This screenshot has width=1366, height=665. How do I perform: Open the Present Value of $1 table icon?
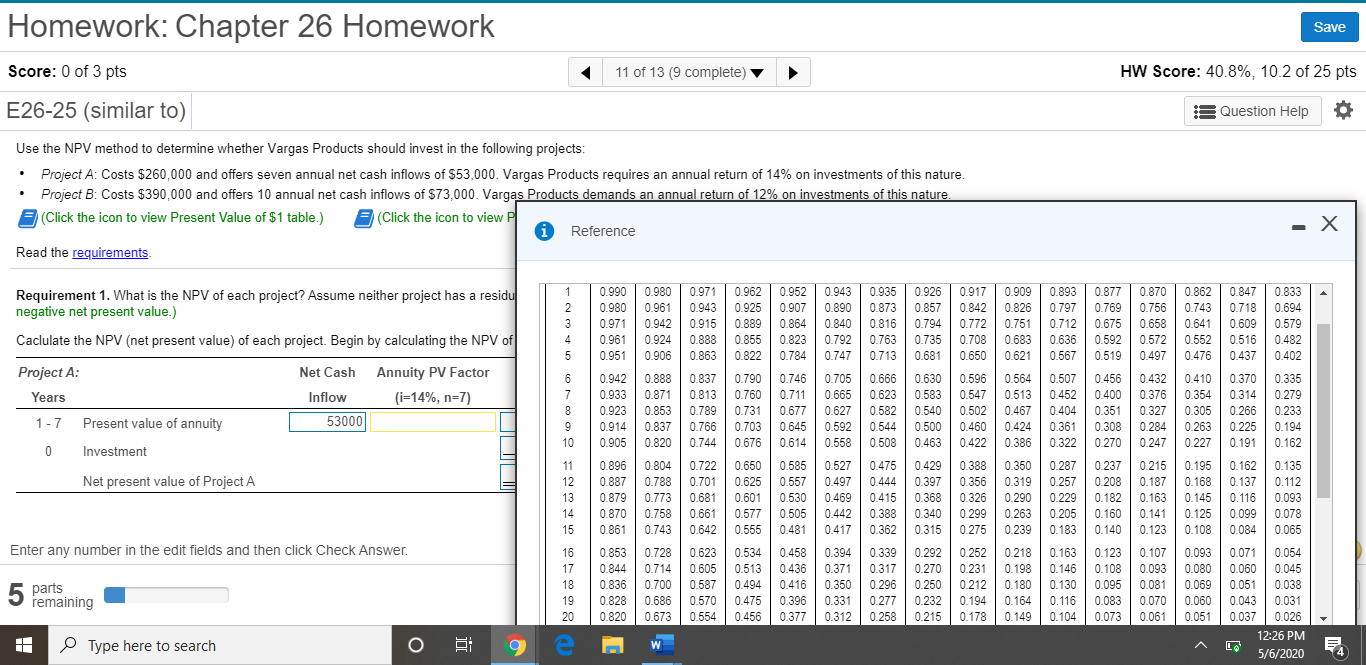pyautogui.click(x=27, y=218)
